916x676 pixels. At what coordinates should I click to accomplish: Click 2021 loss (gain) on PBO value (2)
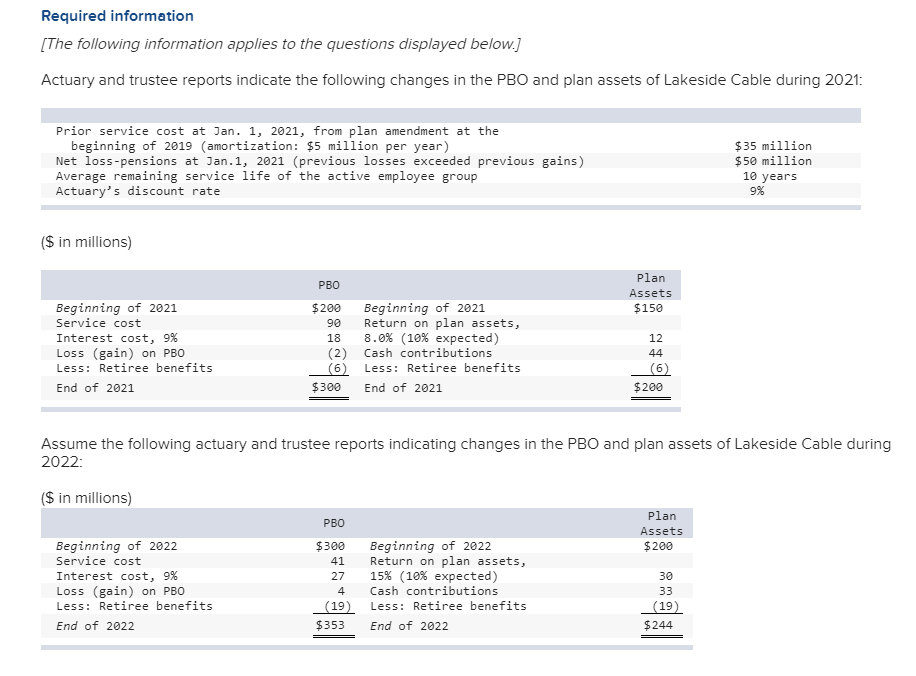click(337, 353)
